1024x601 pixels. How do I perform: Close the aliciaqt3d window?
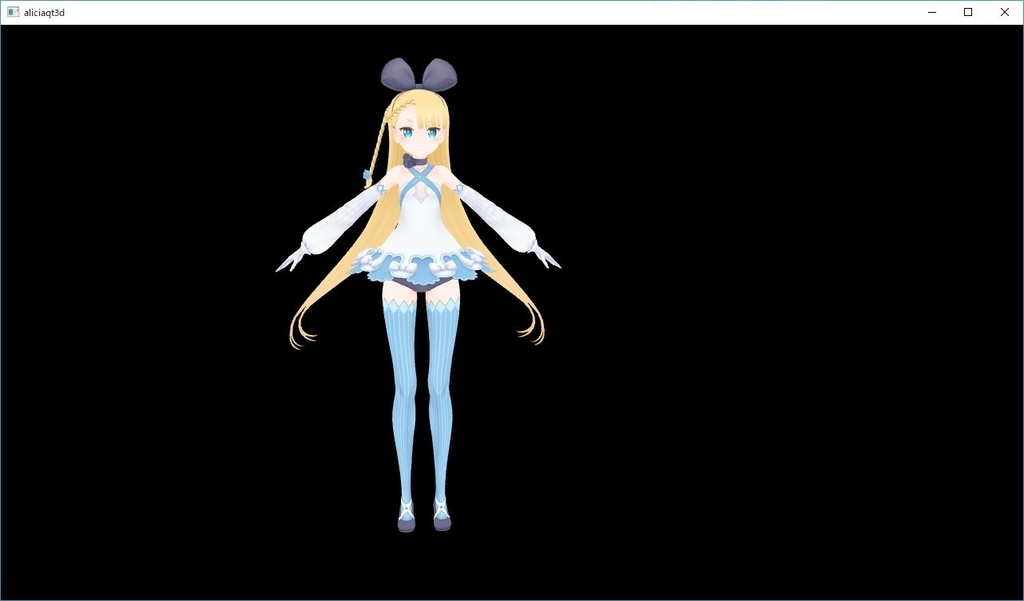tap(1005, 12)
